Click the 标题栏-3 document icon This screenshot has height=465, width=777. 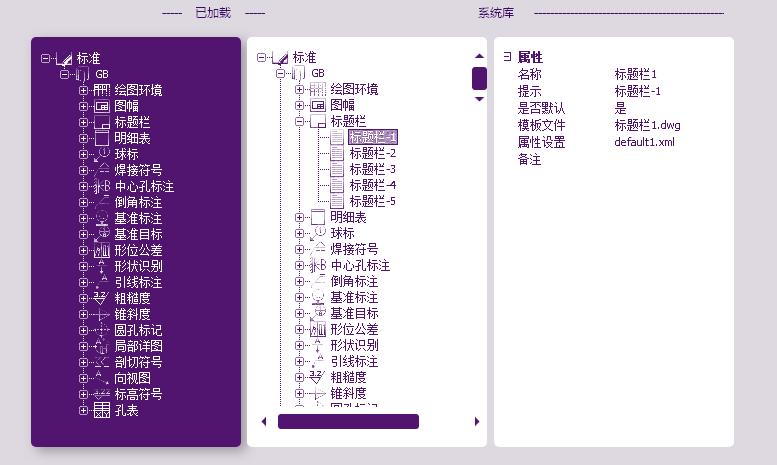(337, 169)
